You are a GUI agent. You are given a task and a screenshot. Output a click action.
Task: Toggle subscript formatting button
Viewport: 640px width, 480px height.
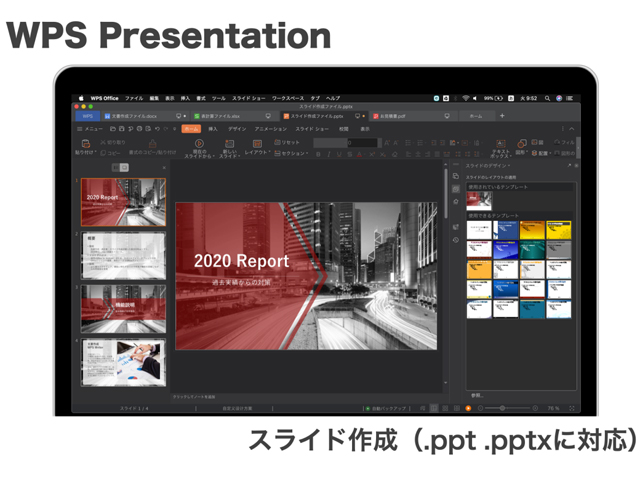coord(382,154)
